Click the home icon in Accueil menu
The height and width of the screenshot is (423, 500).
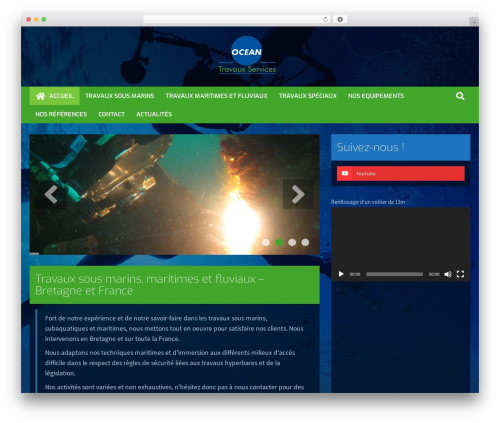pos(40,96)
